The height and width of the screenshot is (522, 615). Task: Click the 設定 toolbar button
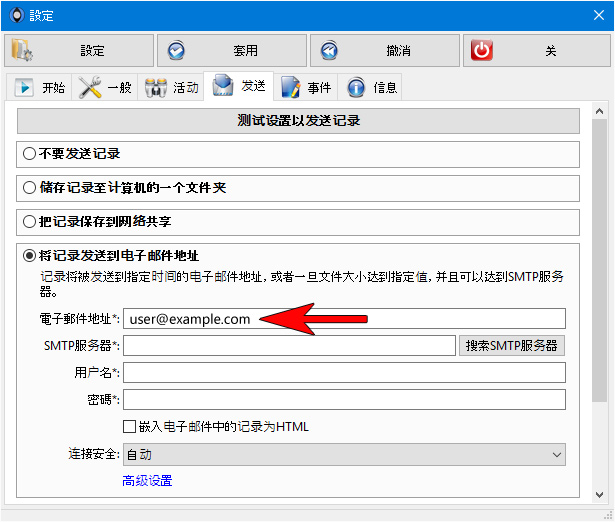[79, 51]
